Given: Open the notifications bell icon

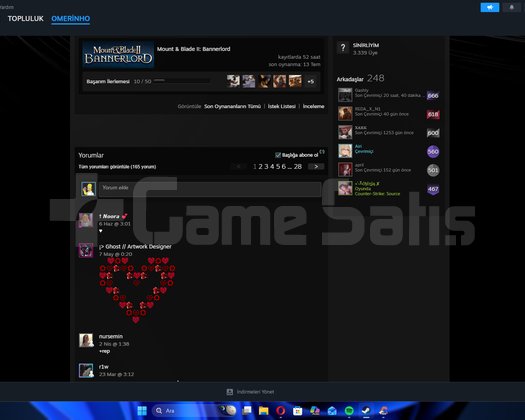Looking at the screenshot, I should click(x=511, y=7).
